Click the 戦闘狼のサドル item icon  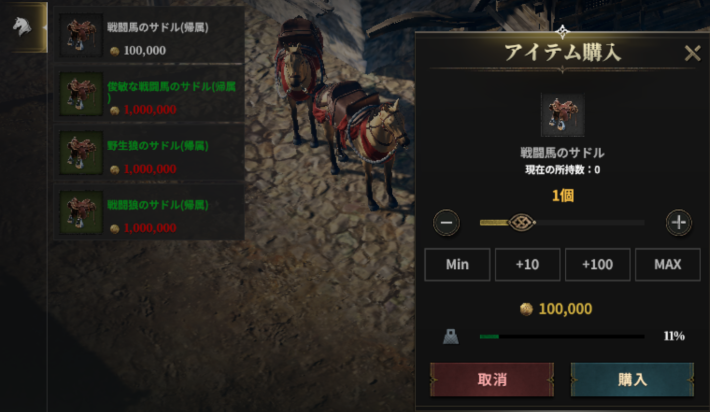click(81, 213)
